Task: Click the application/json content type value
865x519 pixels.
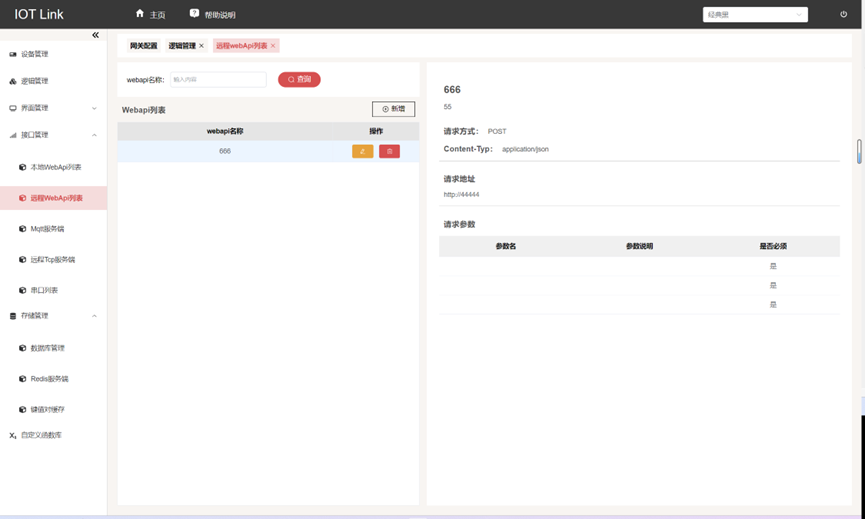Action: (525, 149)
